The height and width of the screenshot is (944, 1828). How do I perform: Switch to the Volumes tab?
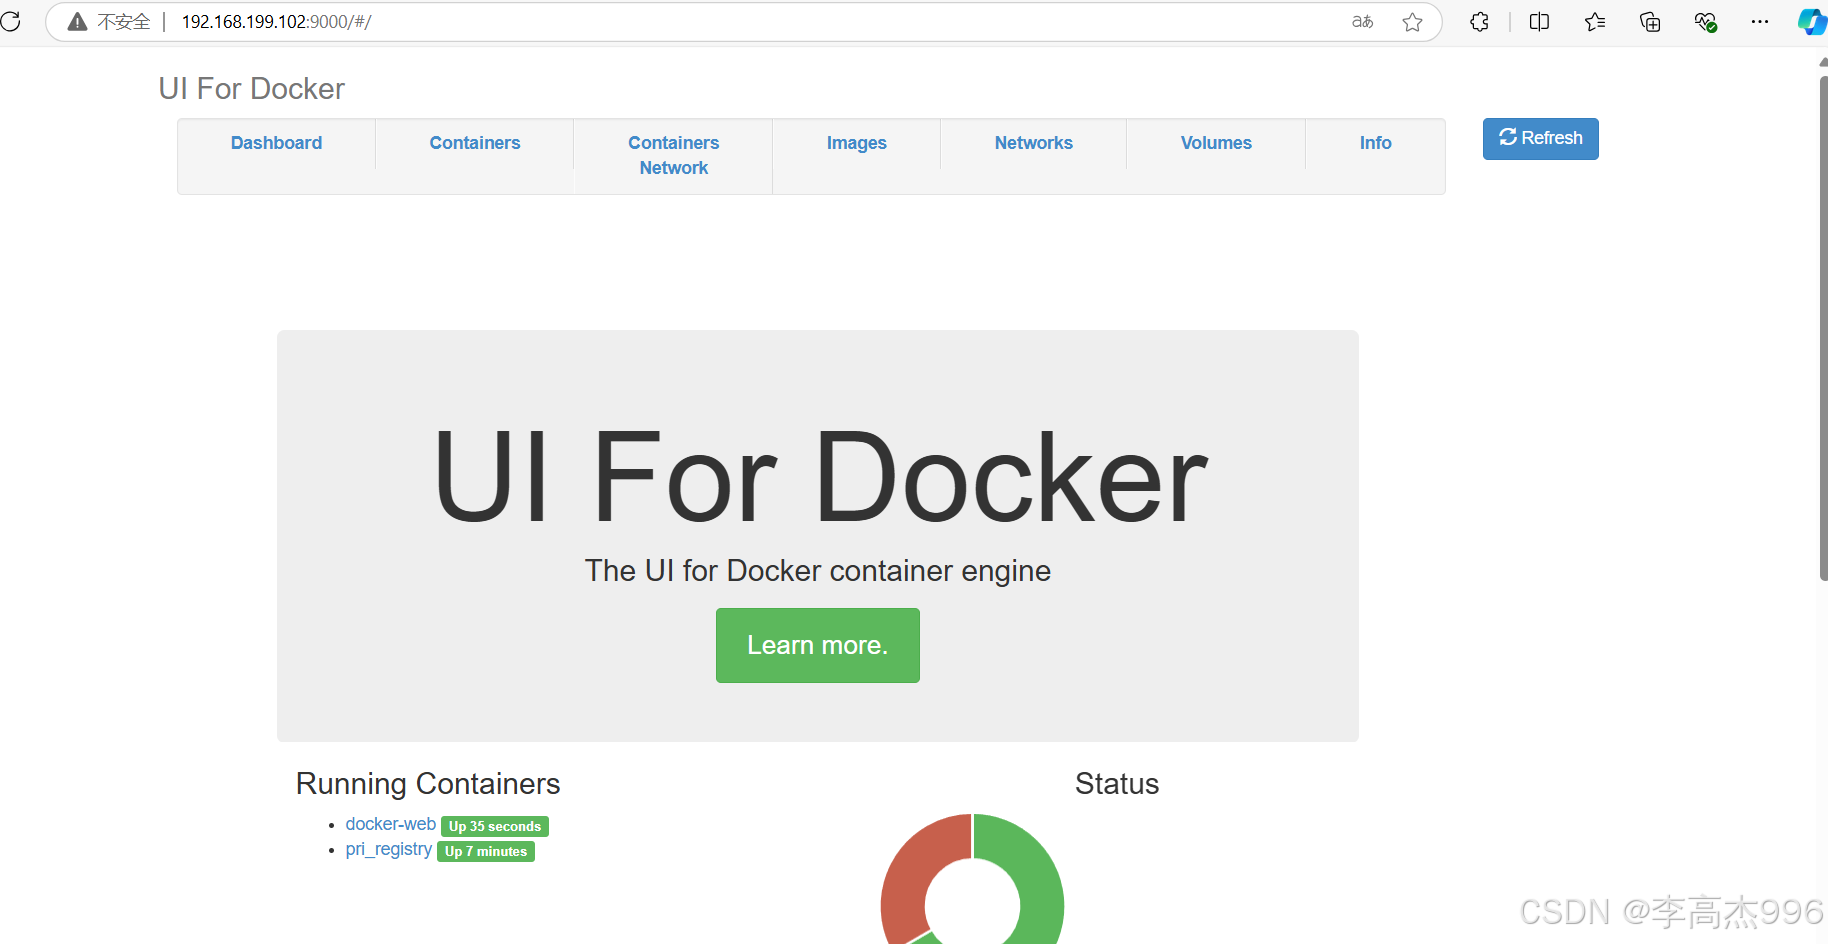pos(1216,143)
